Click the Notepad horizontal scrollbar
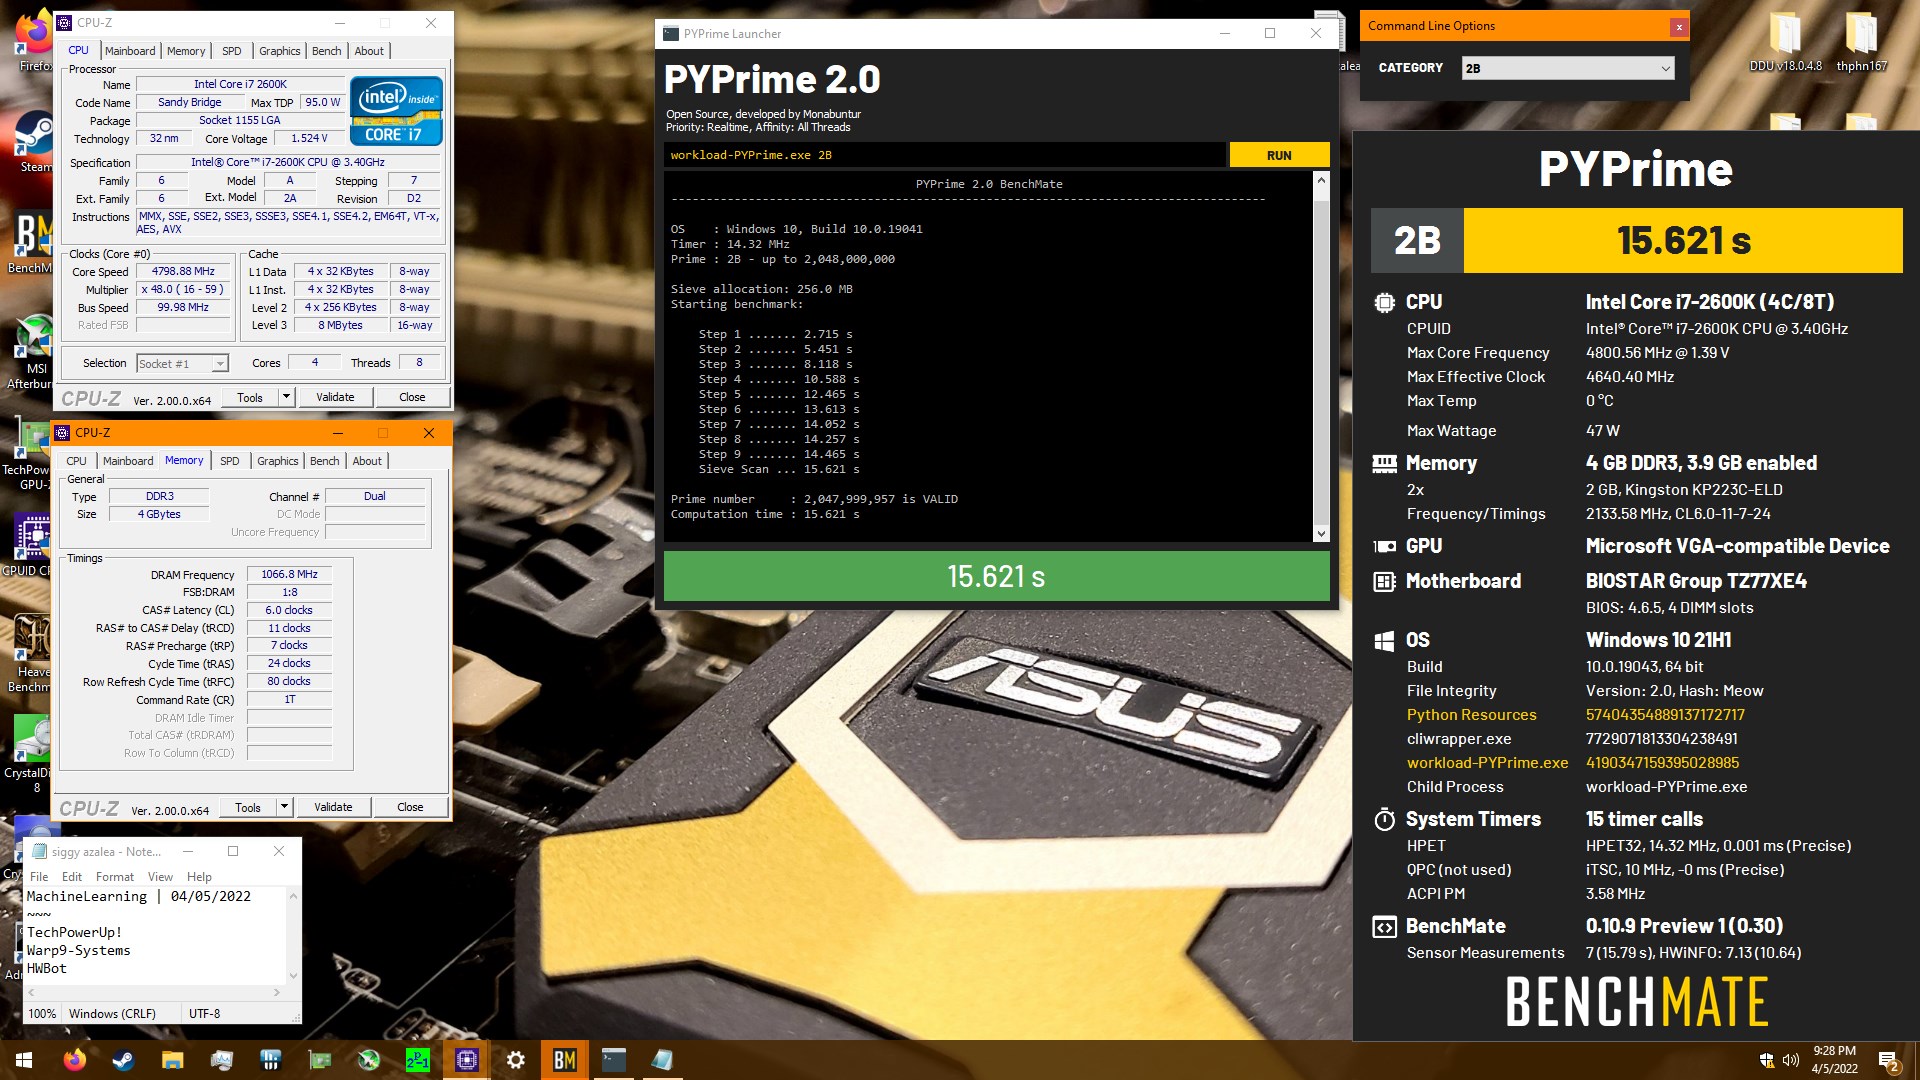Image resolution: width=1920 pixels, height=1080 pixels. pyautogui.click(x=153, y=993)
